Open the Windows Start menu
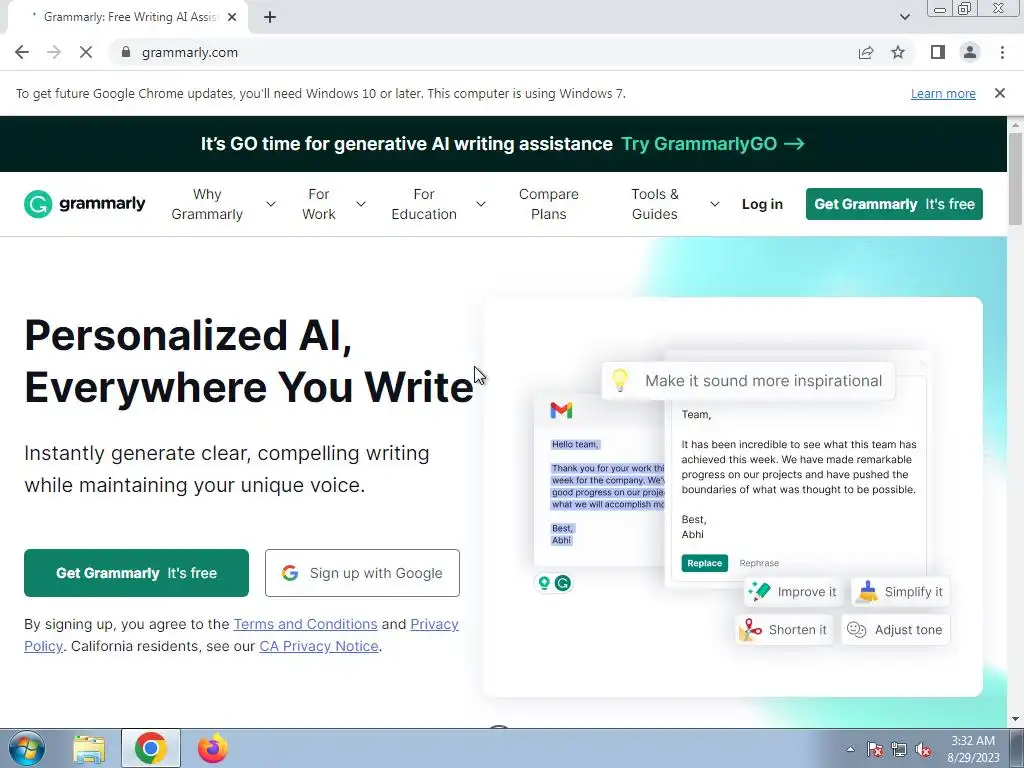This screenshot has height=768, width=1024. [x=27, y=748]
